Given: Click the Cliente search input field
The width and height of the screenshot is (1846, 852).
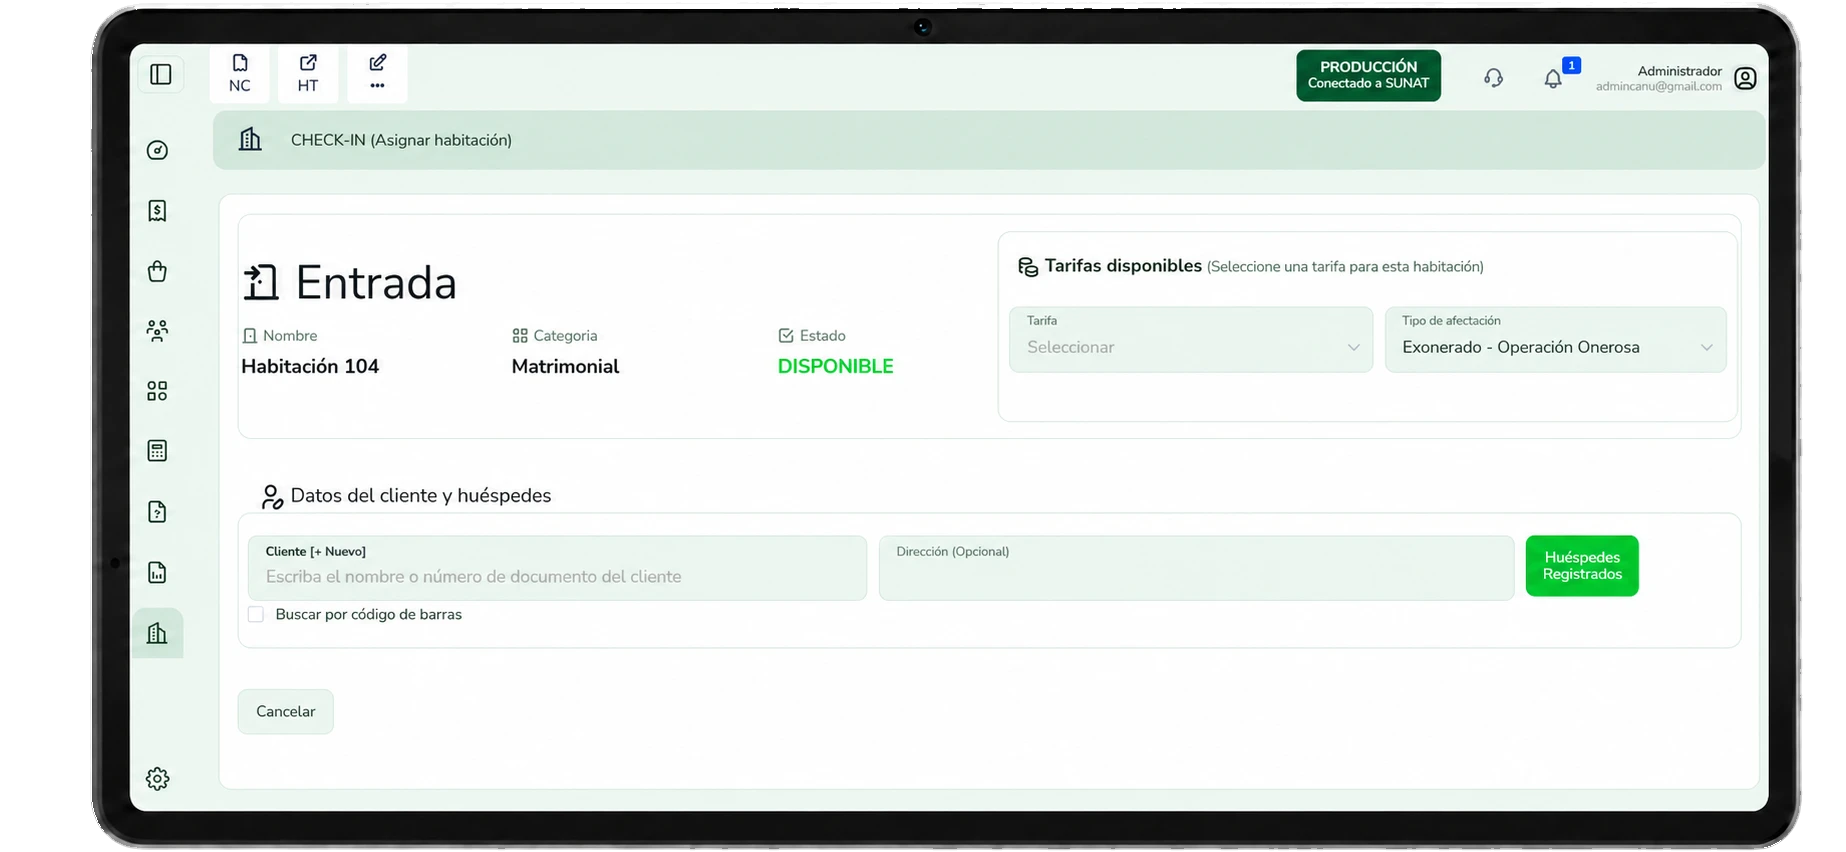Looking at the screenshot, I should click(x=557, y=568).
